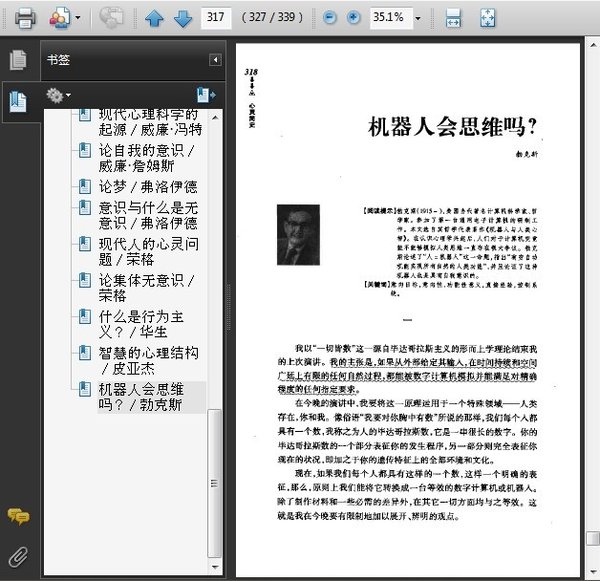Open the comments panel icon

coord(18,516)
